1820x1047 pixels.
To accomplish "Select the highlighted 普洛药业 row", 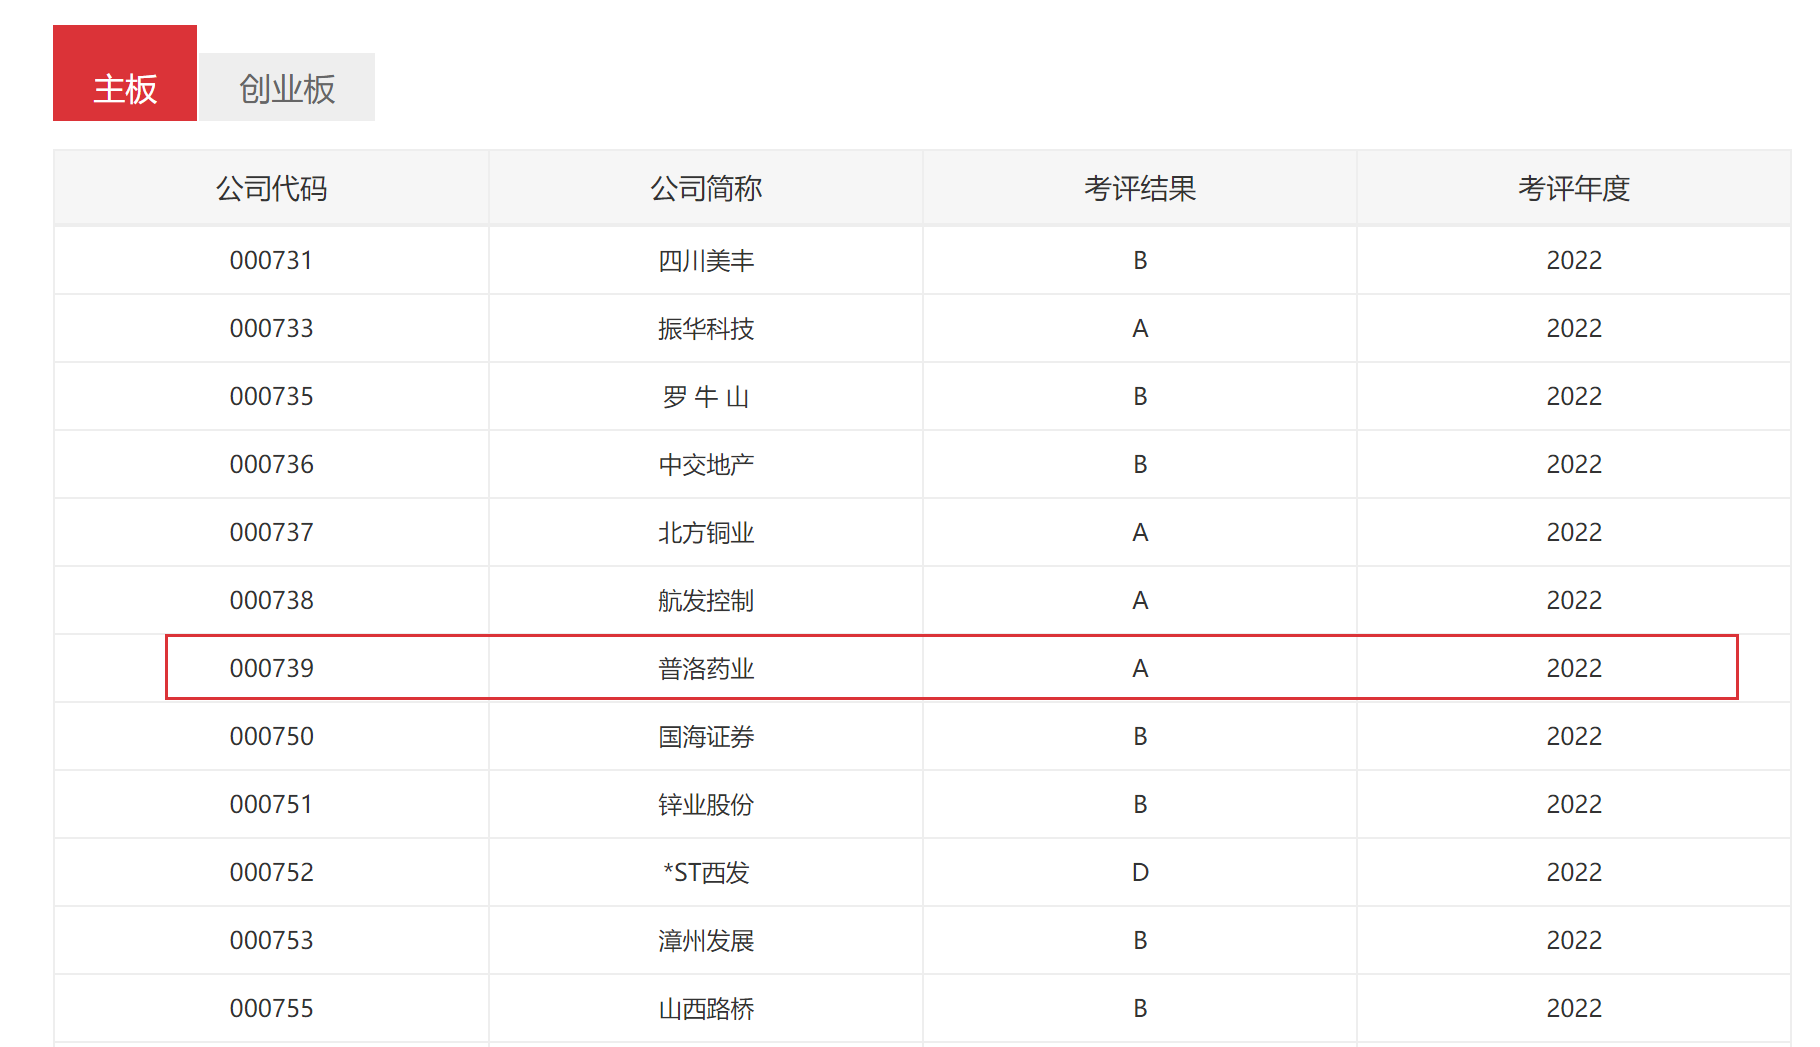I will pyautogui.click(x=705, y=668).
